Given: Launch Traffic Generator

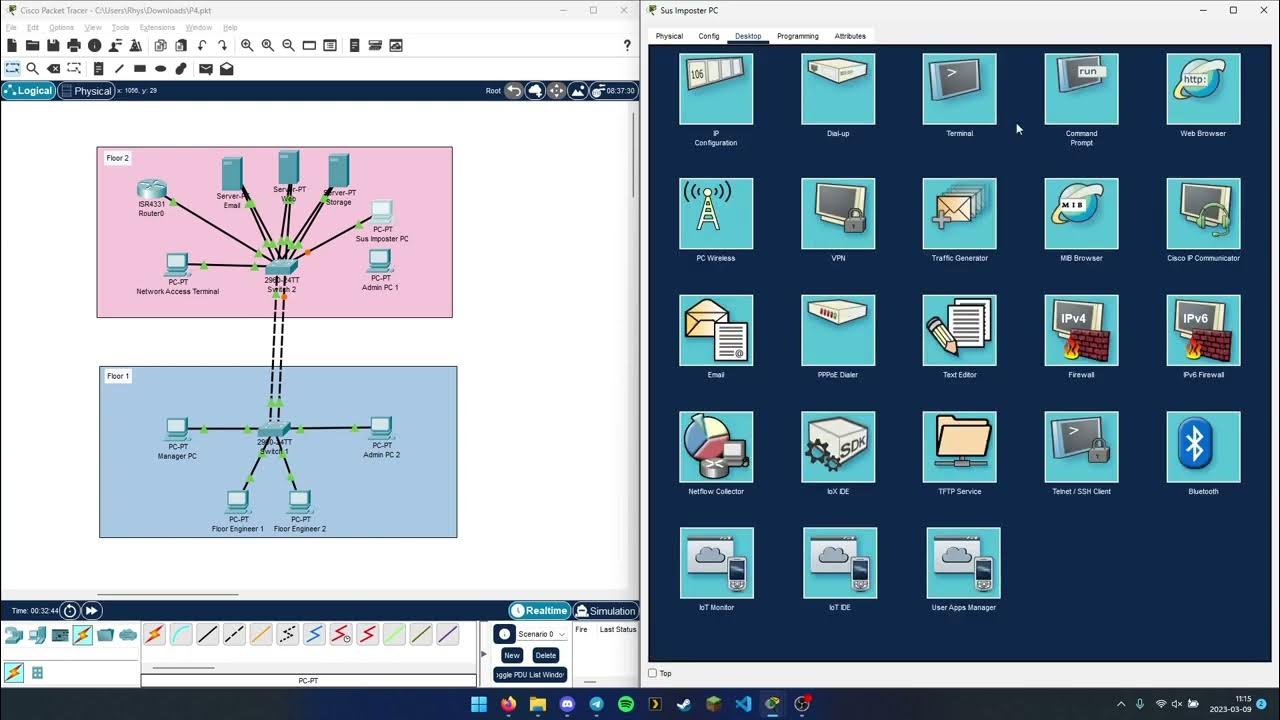Looking at the screenshot, I should (x=960, y=214).
